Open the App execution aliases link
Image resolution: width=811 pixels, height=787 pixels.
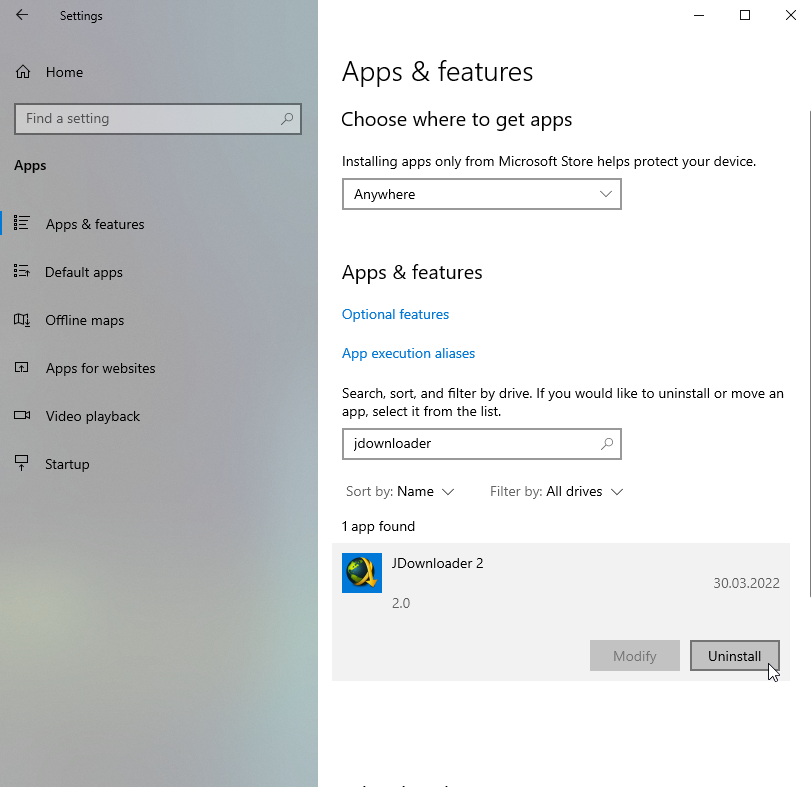408,353
